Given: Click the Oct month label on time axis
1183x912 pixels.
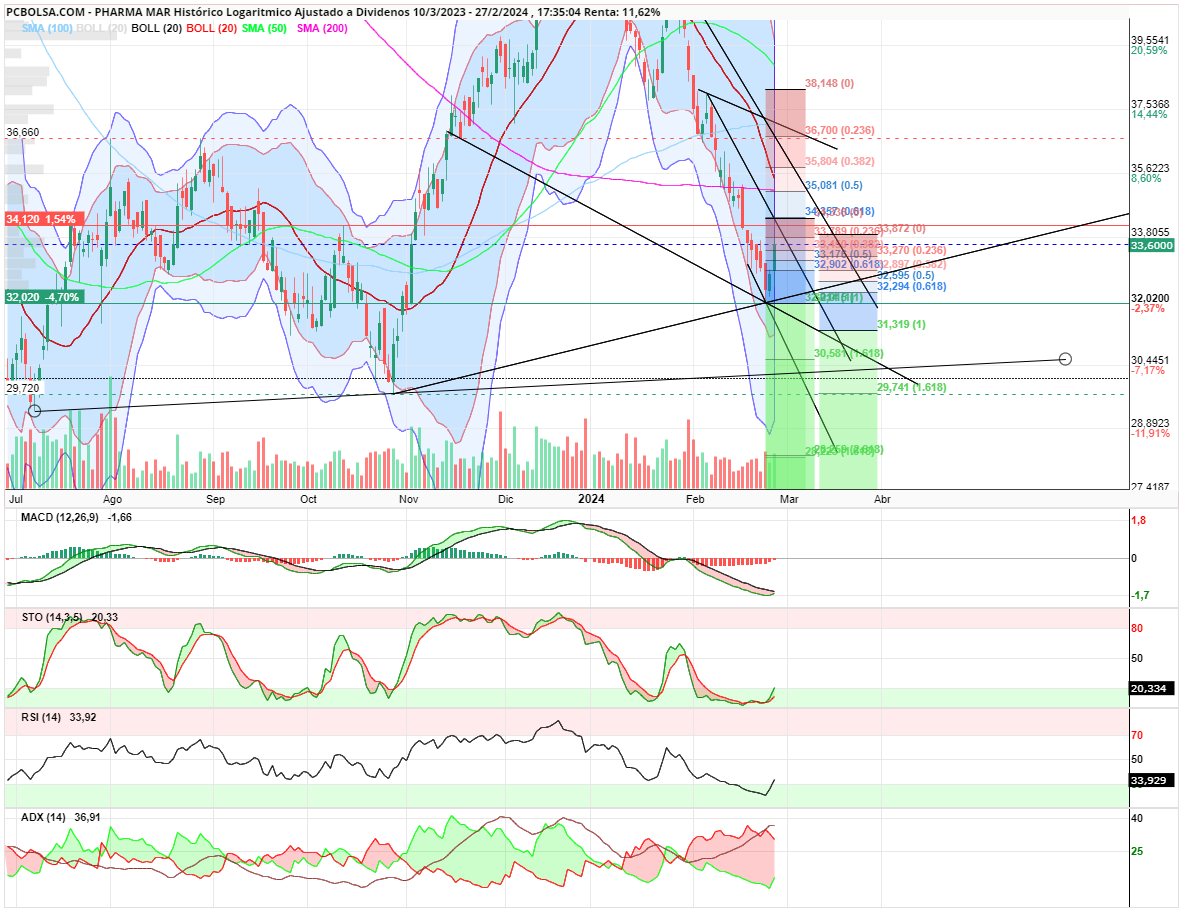Looking at the screenshot, I should click(308, 499).
